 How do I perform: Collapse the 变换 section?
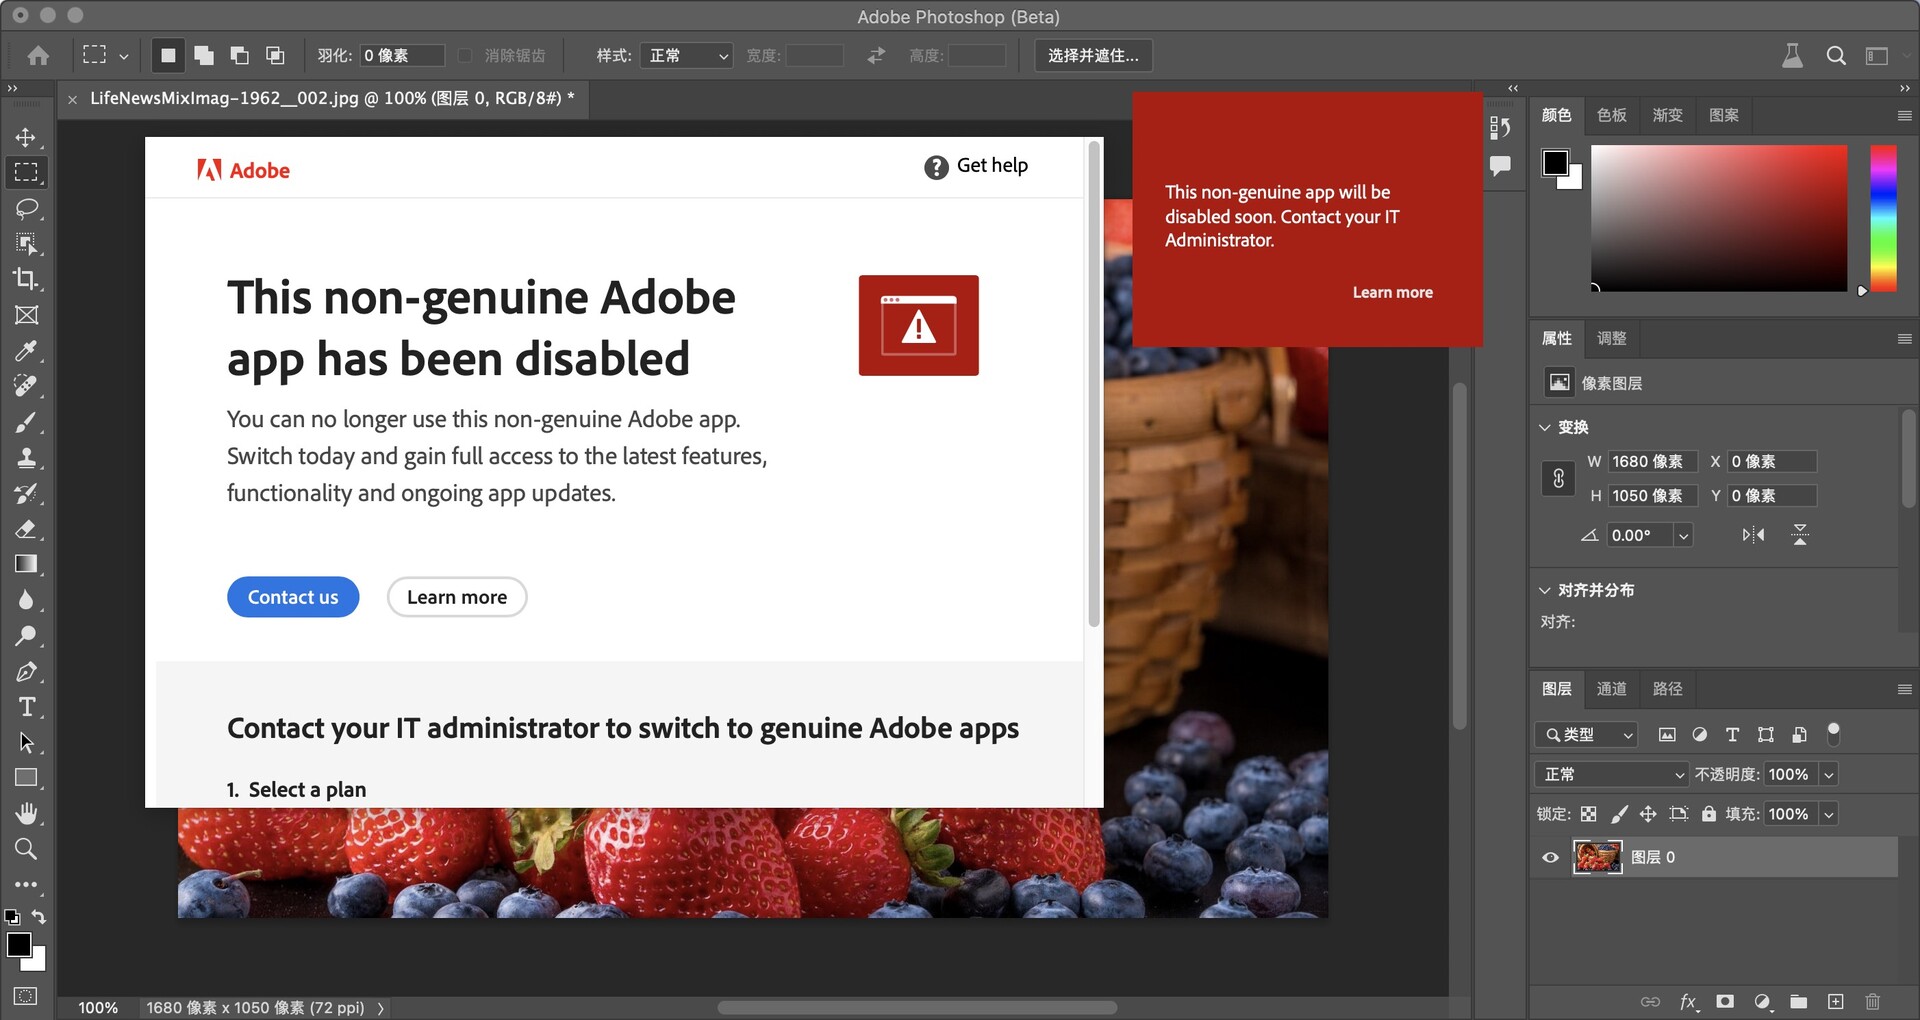tap(1545, 427)
